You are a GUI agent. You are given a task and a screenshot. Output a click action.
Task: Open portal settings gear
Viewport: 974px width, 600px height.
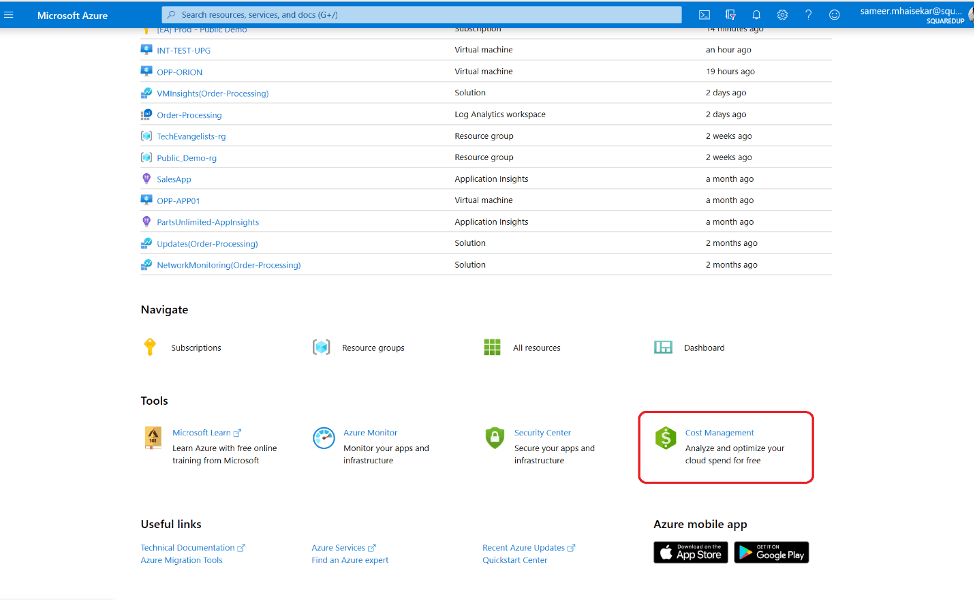[782, 15]
